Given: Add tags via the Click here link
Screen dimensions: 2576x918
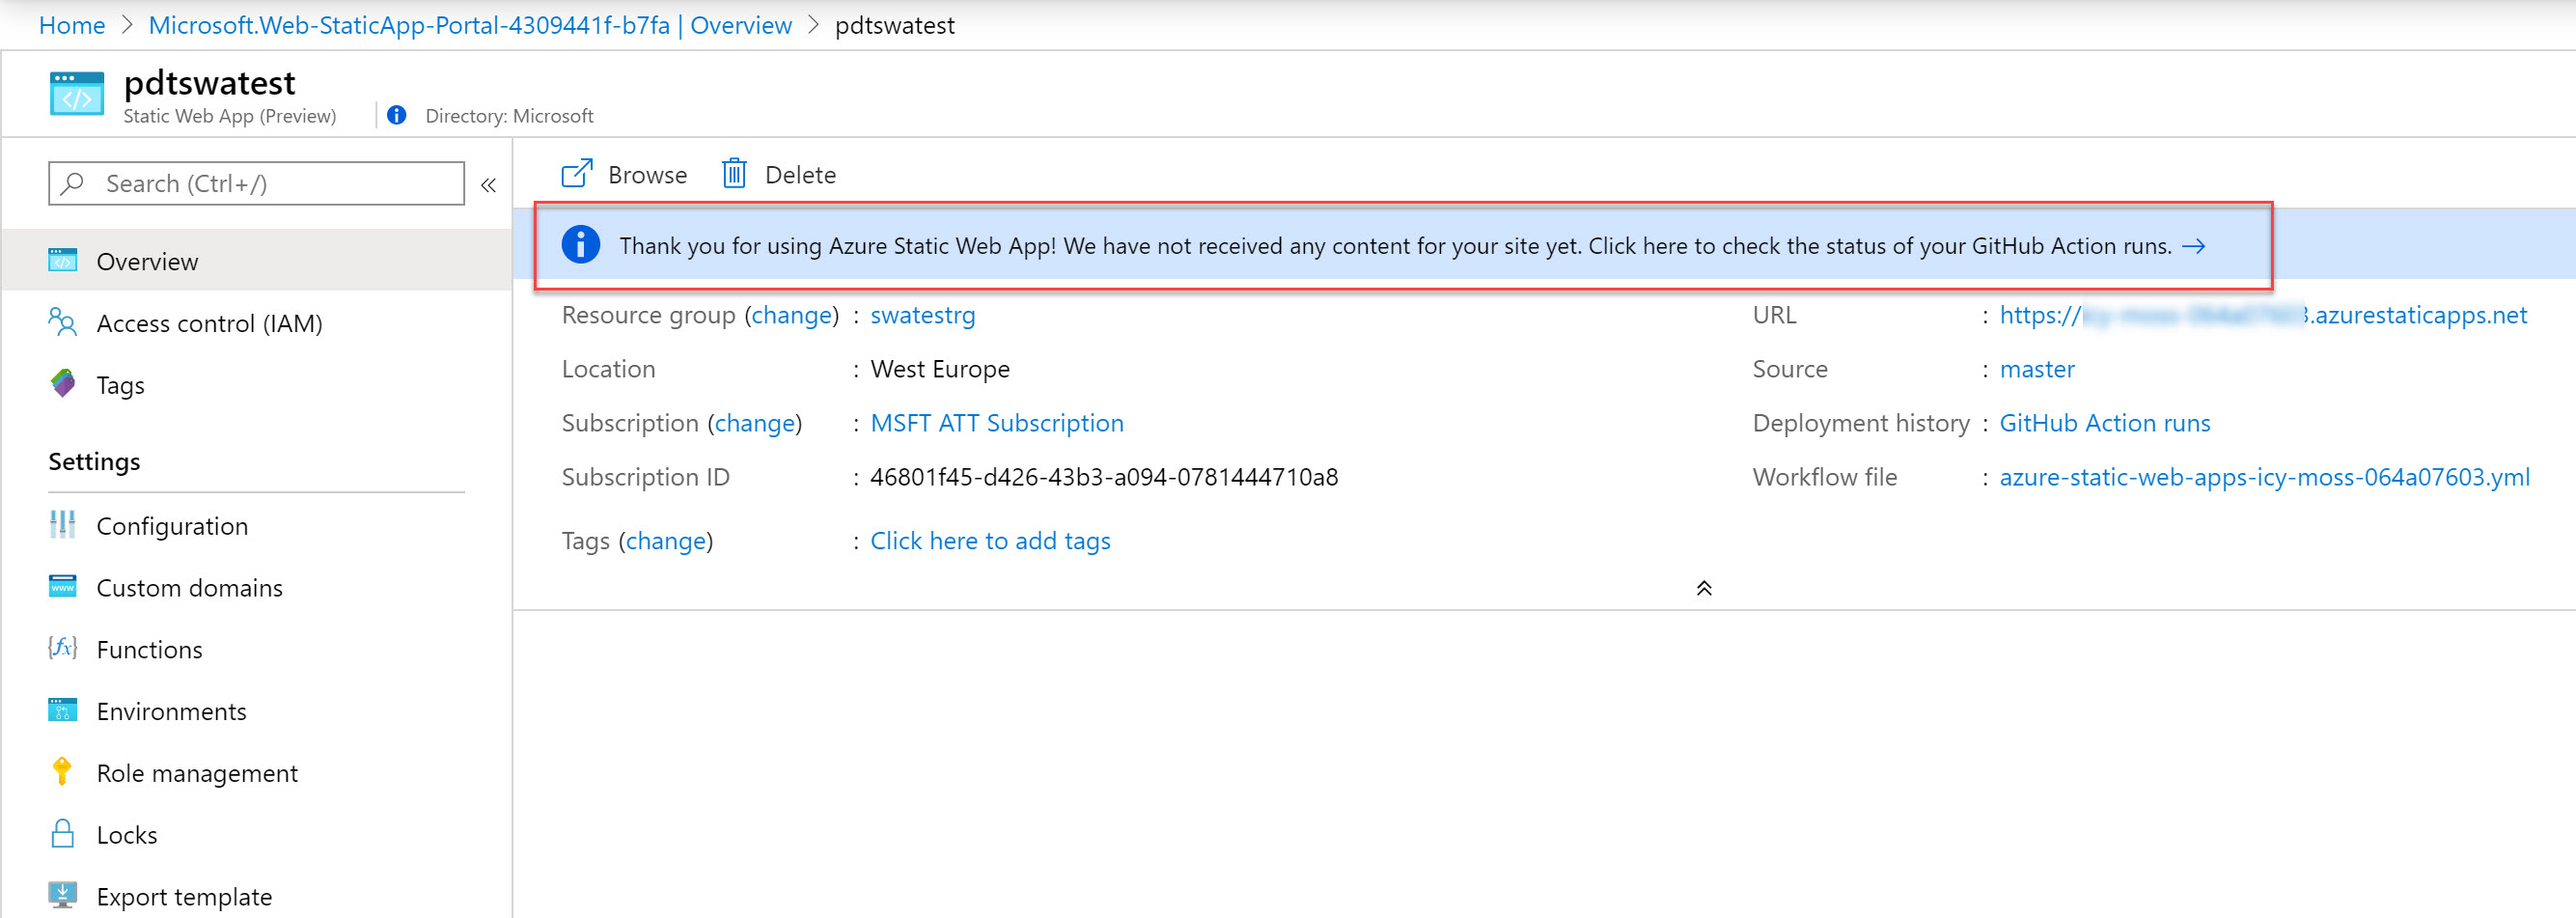Looking at the screenshot, I should (989, 540).
